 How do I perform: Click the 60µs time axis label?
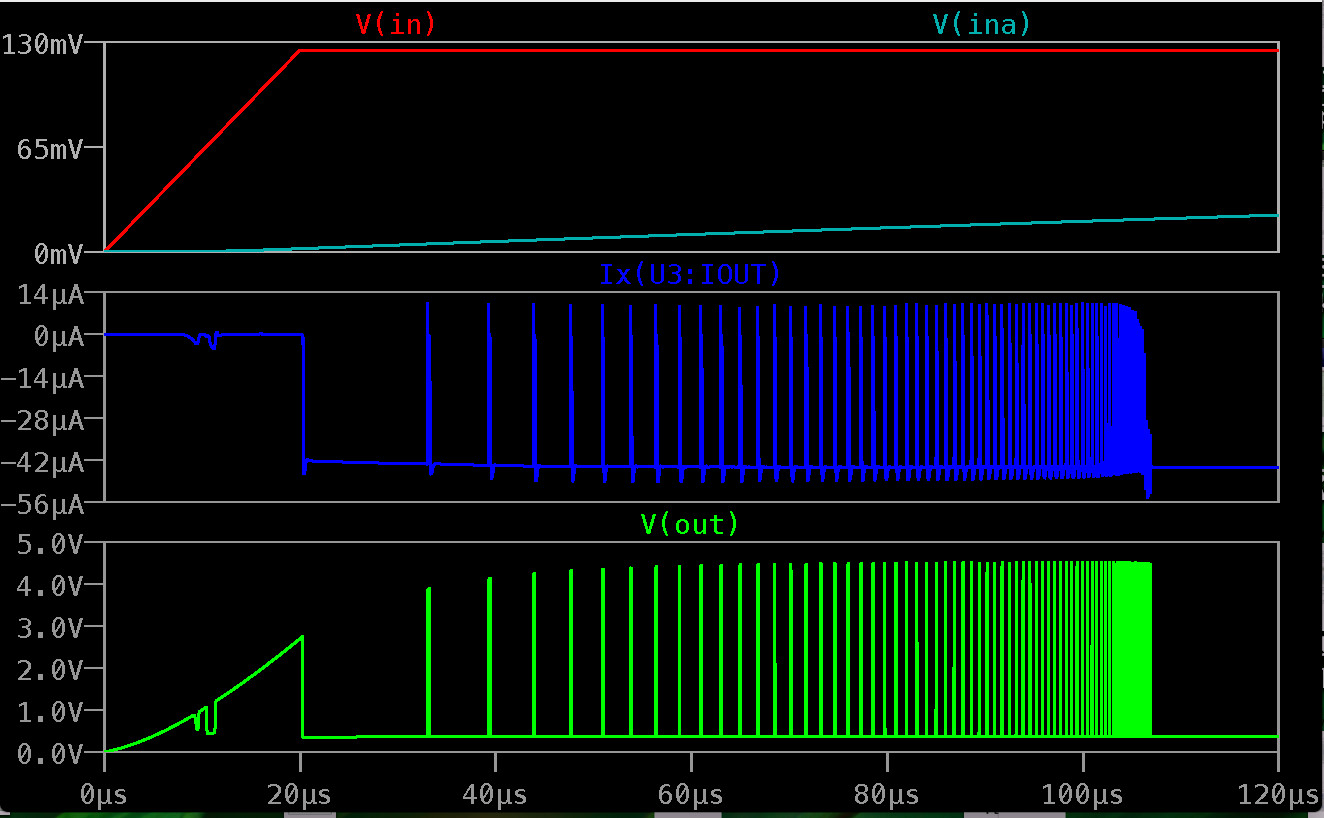691,795
